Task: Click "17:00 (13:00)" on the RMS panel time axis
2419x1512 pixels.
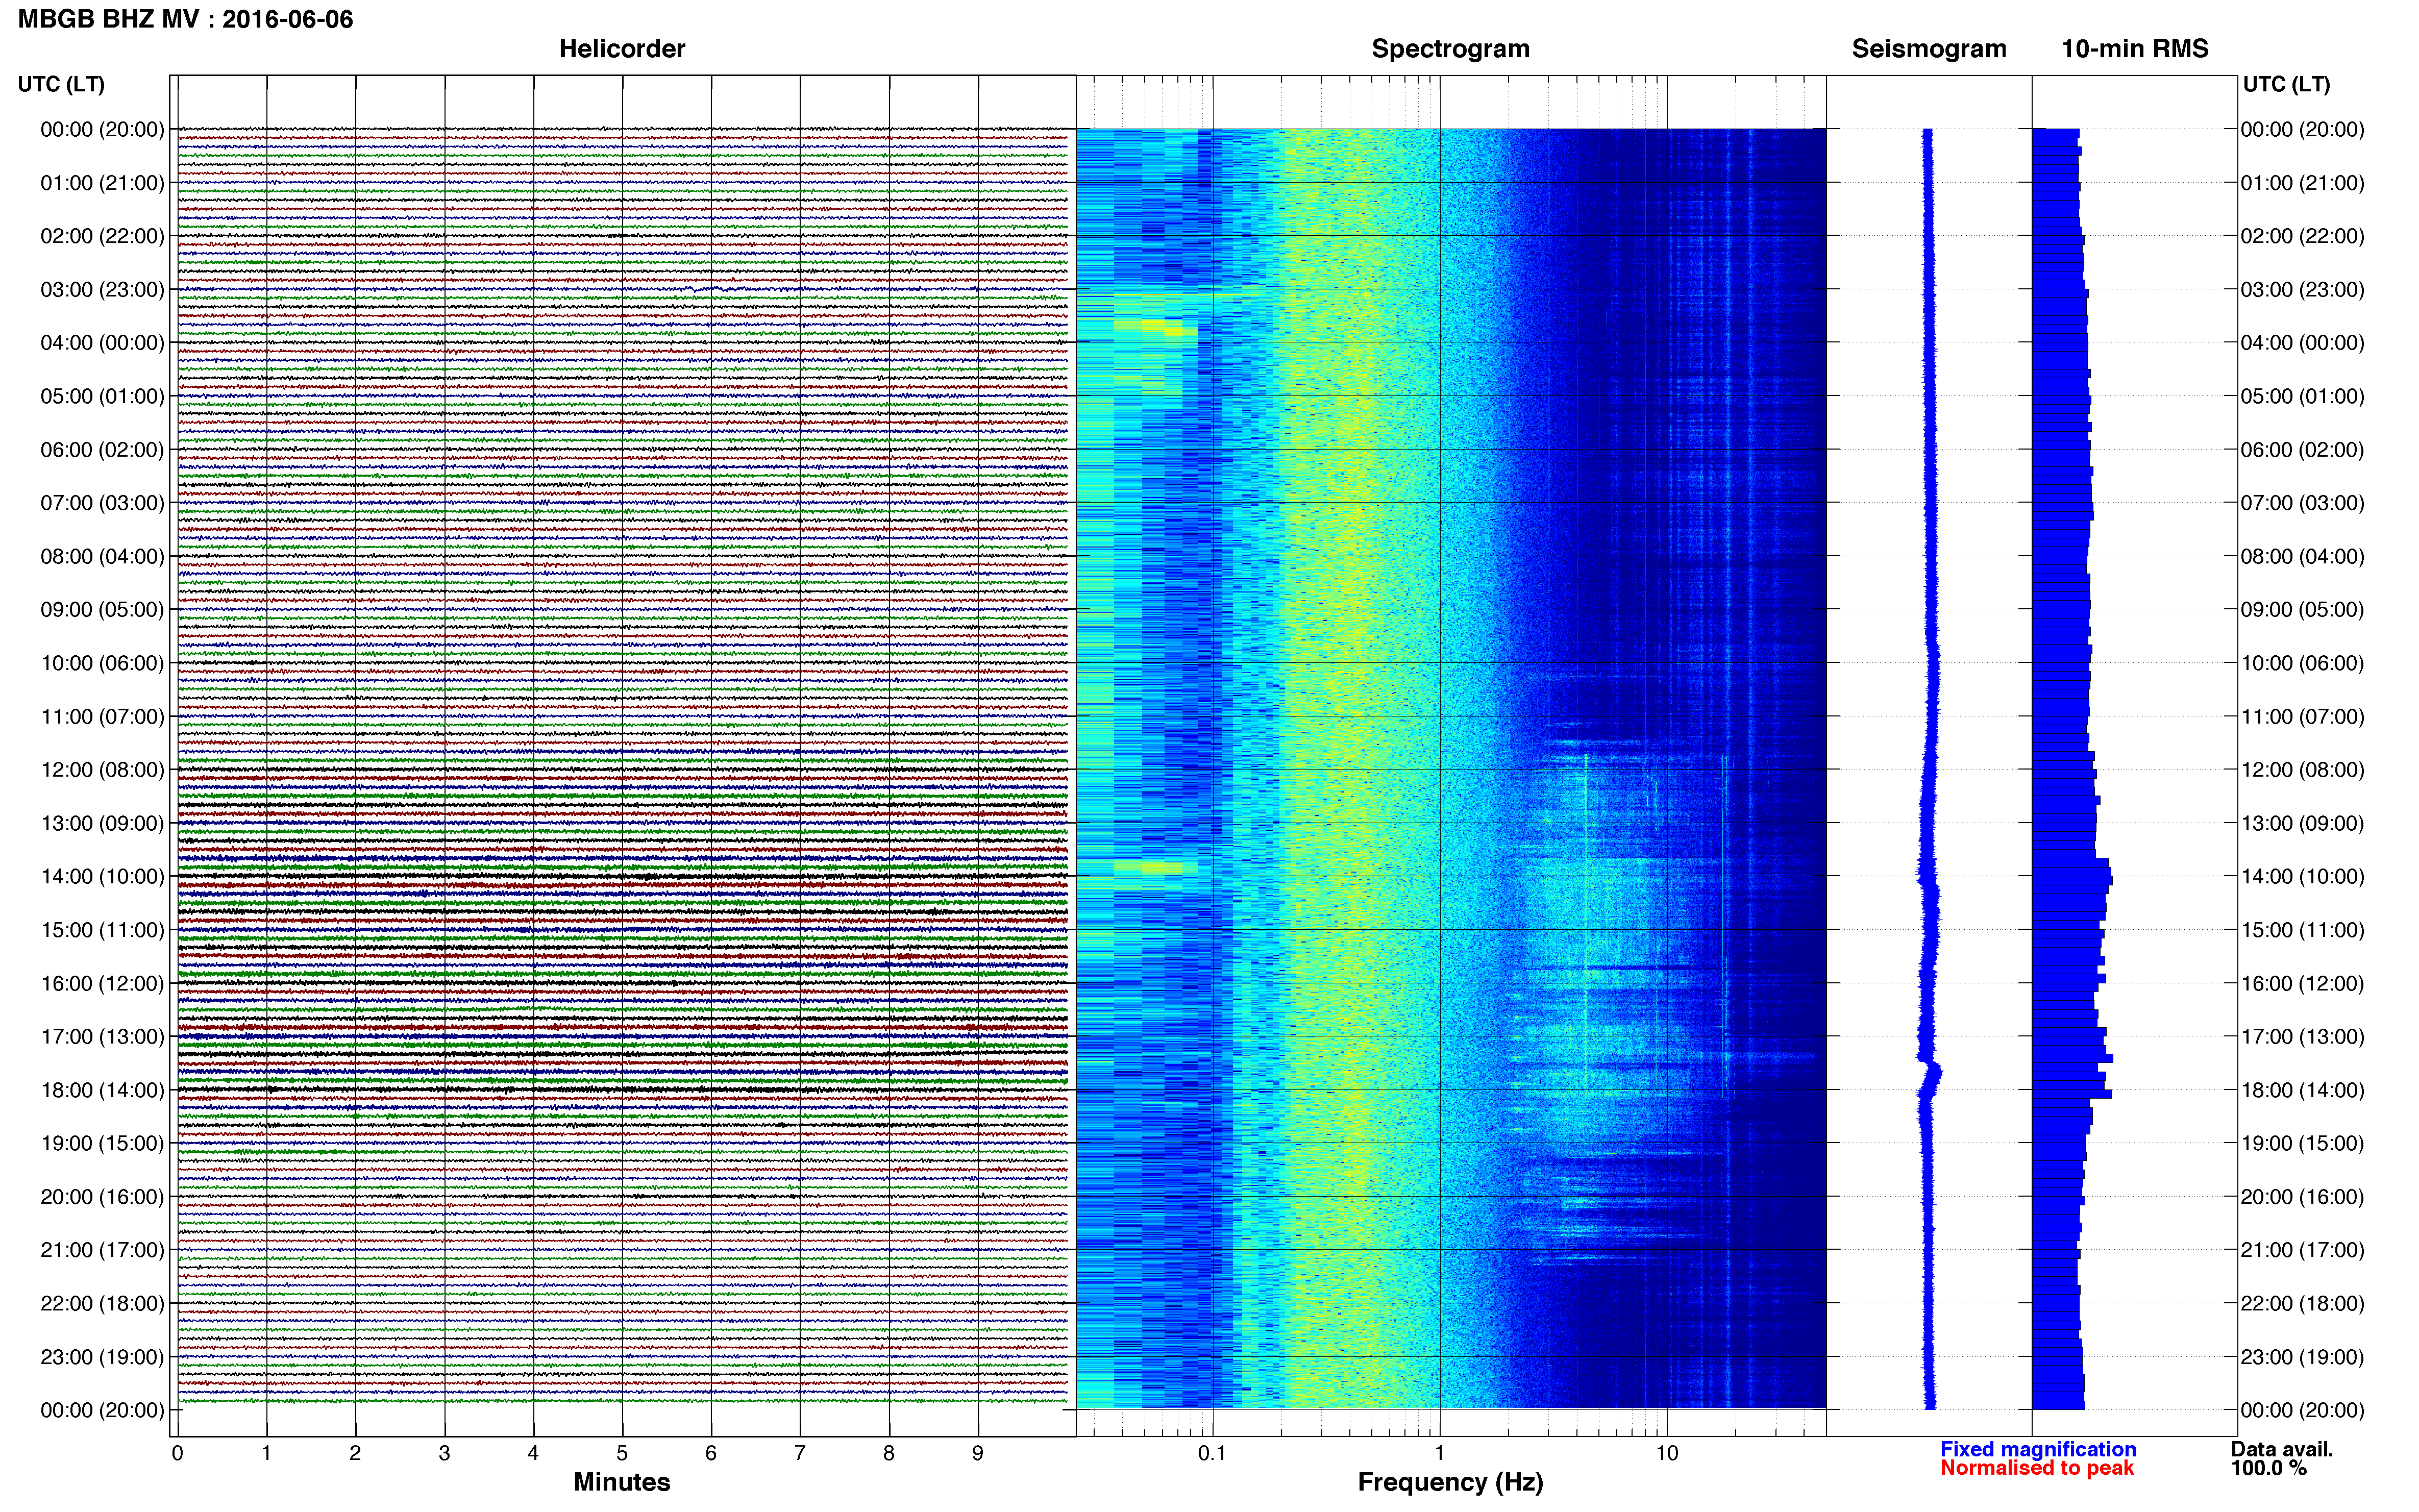Action: 2302,1037
